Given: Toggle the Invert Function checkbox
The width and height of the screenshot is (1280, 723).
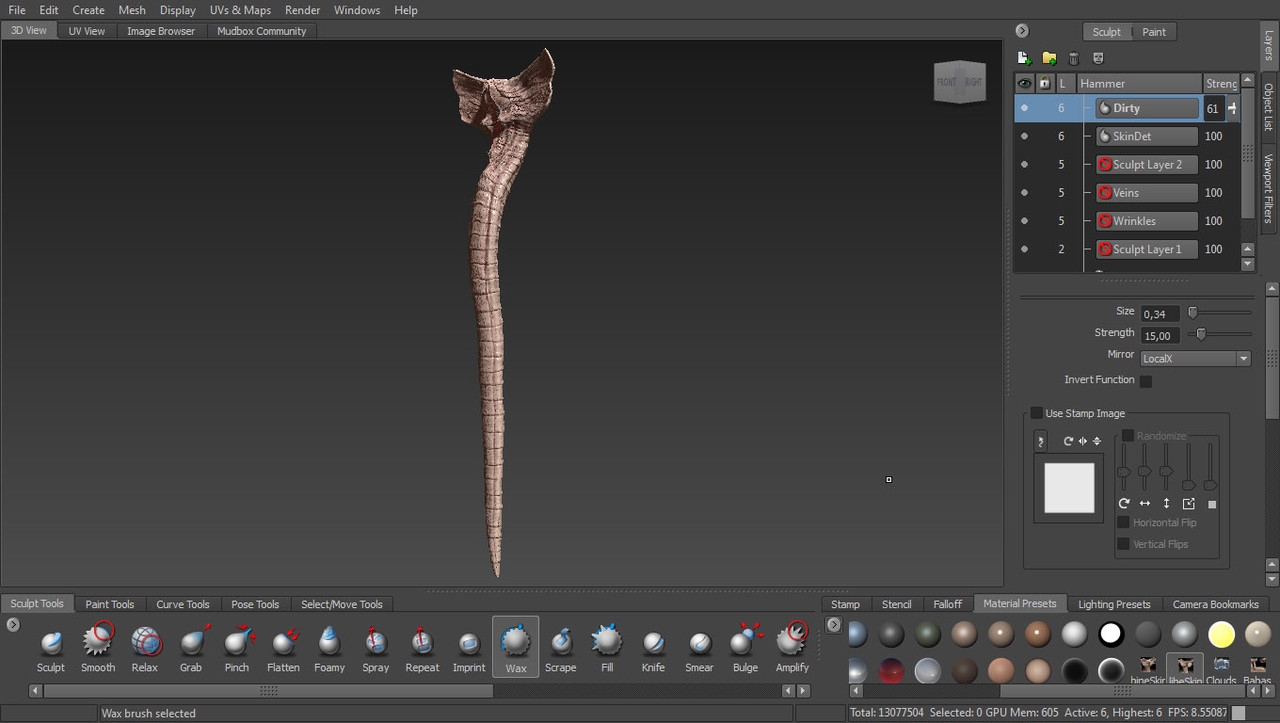Looking at the screenshot, I should pos(1146,381).
